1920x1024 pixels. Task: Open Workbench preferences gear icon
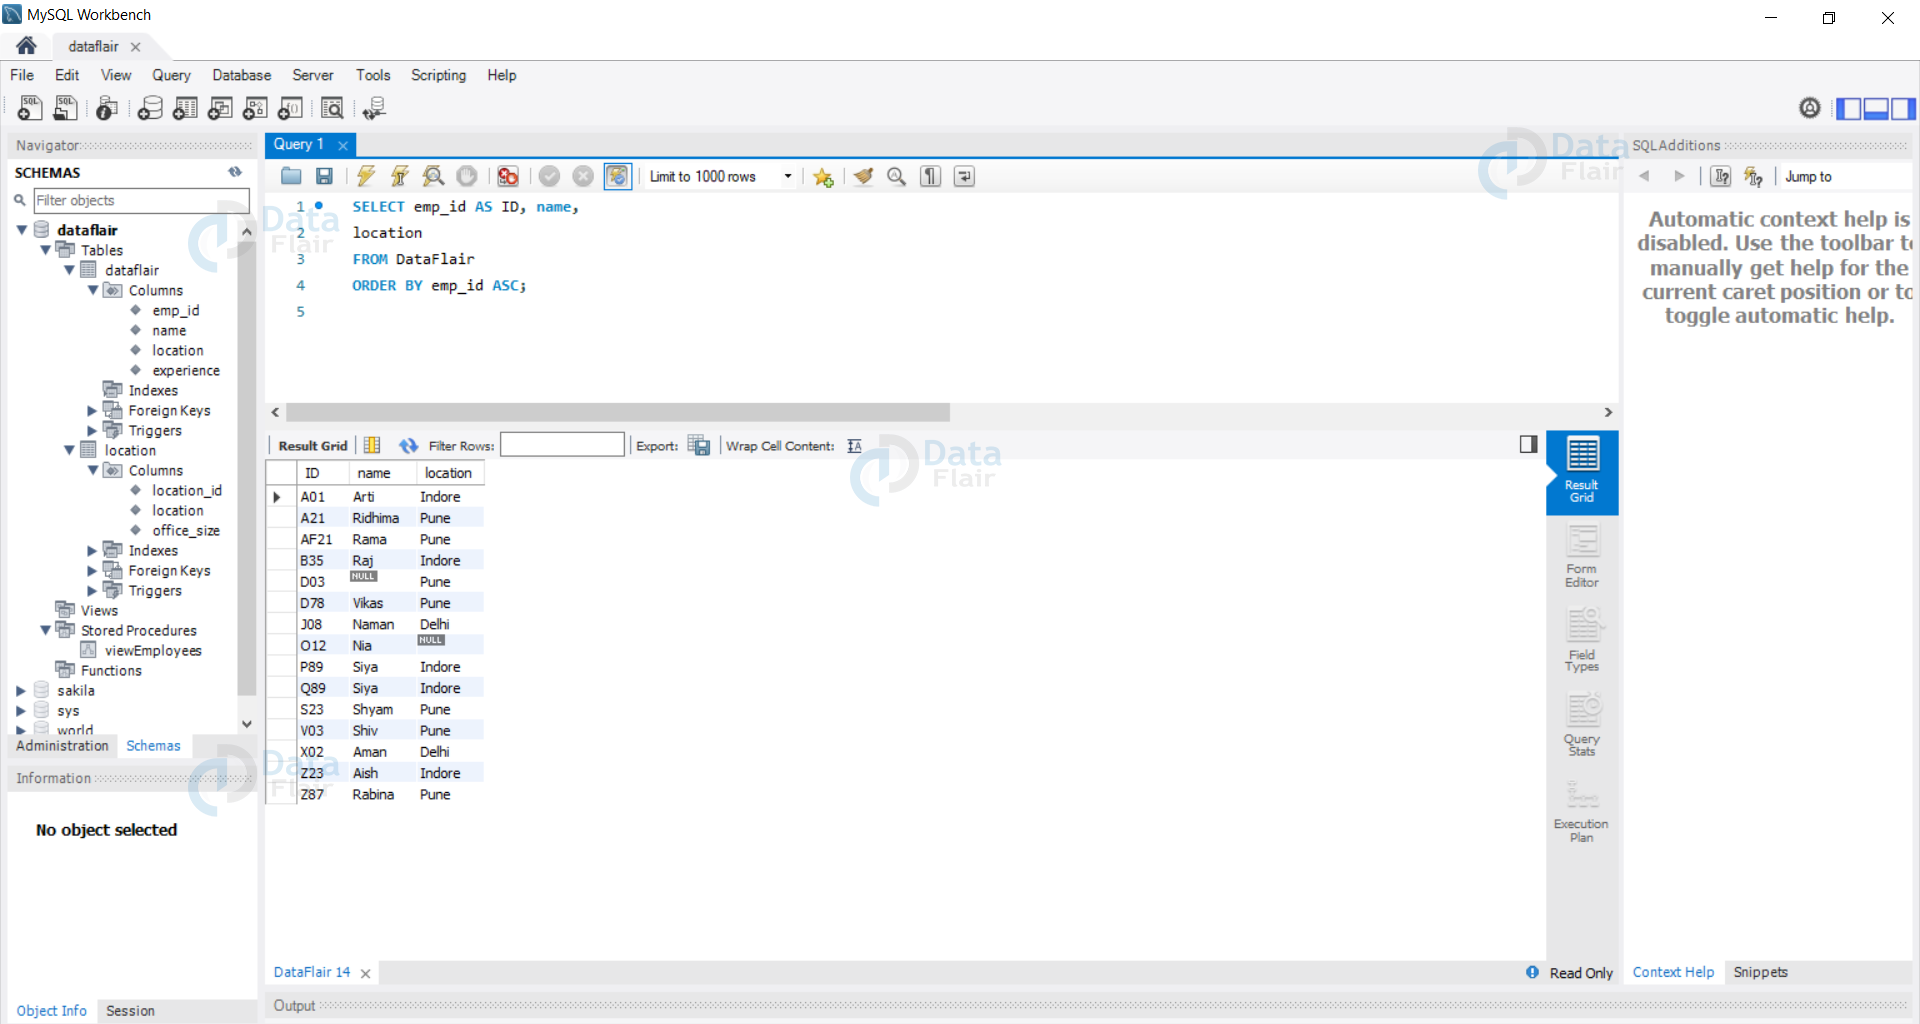tap(1810, 107)
